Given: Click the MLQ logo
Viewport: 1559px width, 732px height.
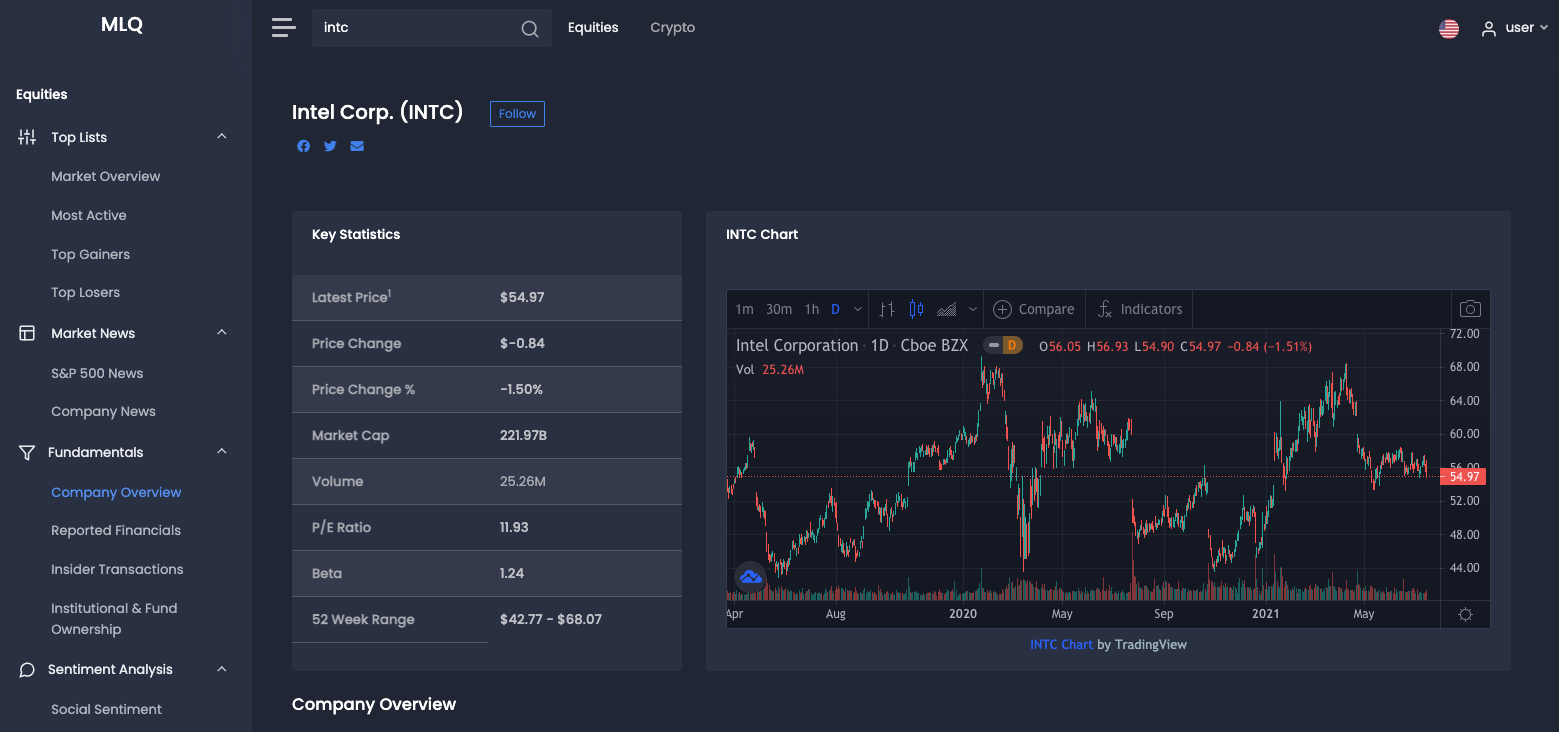Looking at the screenshot, I should [x=122, y=25].
